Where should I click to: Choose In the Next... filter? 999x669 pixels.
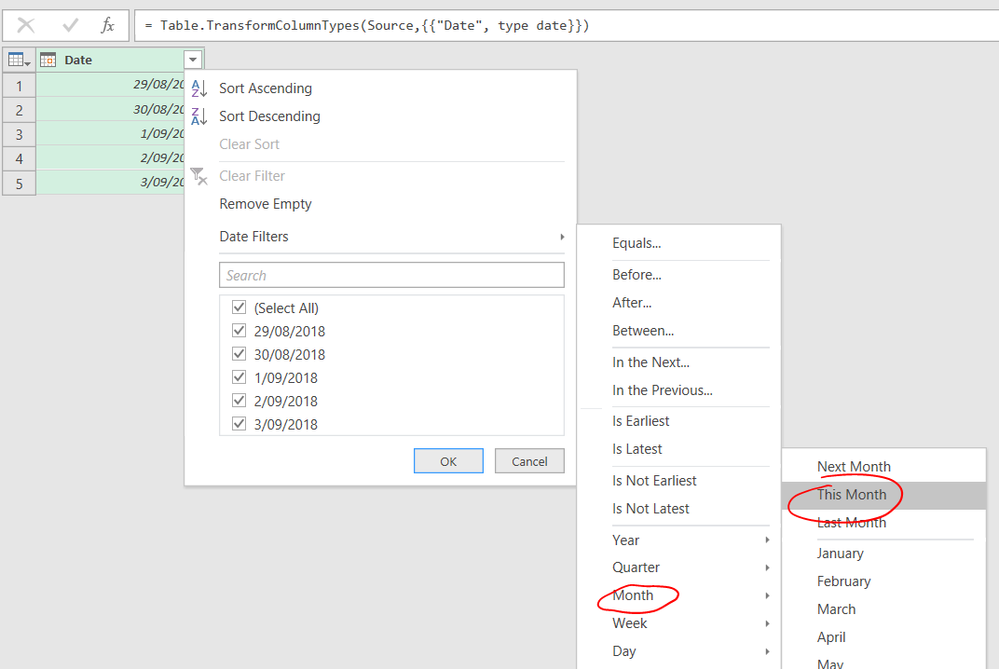tap(651, 363)
